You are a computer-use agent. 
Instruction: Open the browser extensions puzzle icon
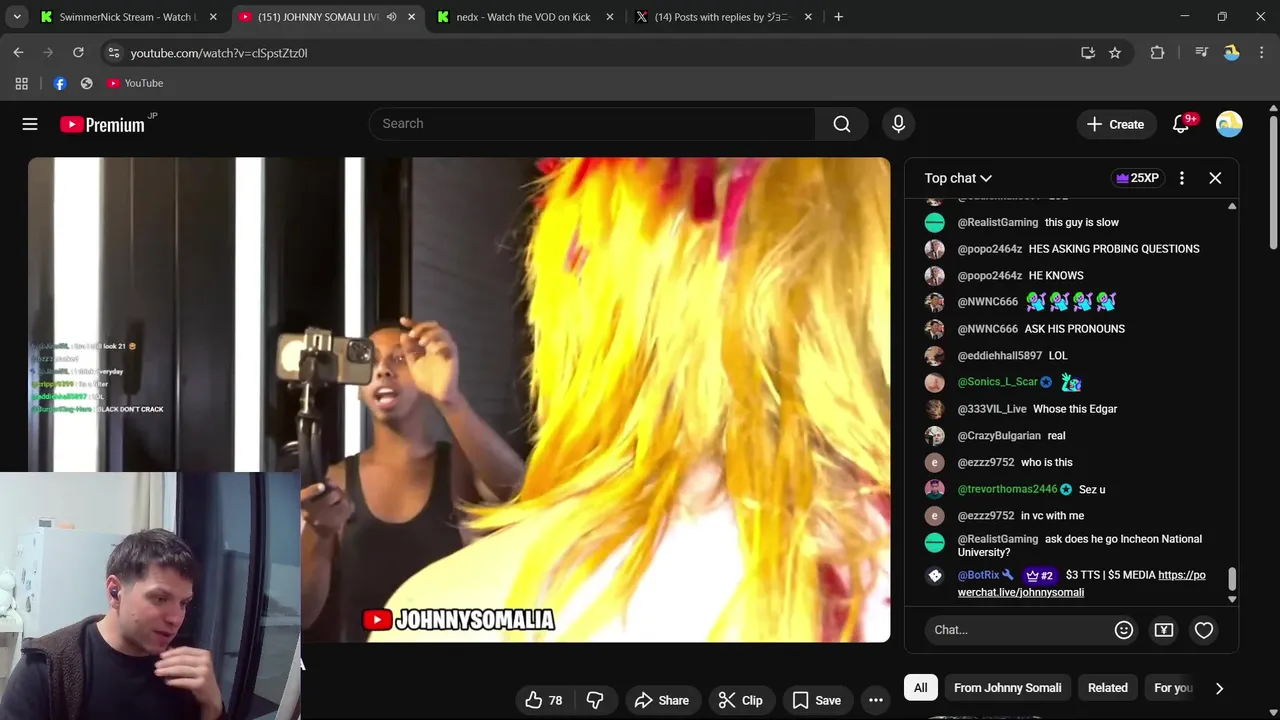(x=1157, y=53)
